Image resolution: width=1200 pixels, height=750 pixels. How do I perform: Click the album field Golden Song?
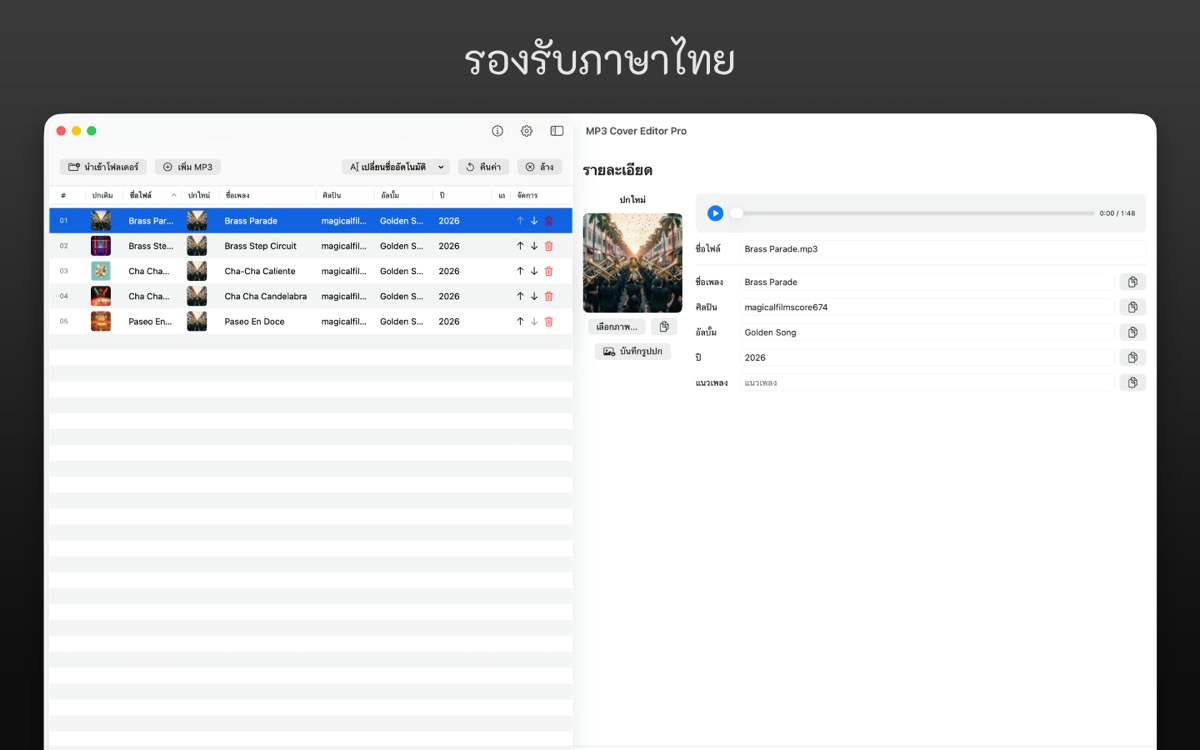click(927, 332)
